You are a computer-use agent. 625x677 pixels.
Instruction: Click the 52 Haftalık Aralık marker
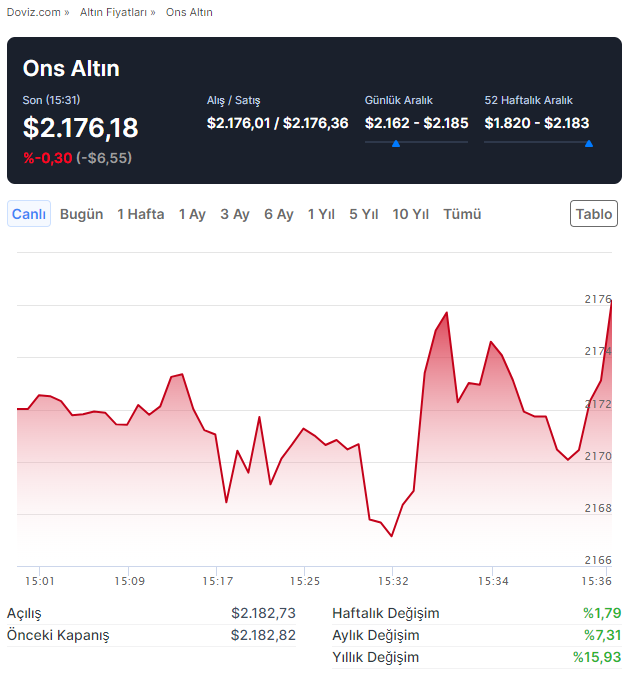(588, 144)
